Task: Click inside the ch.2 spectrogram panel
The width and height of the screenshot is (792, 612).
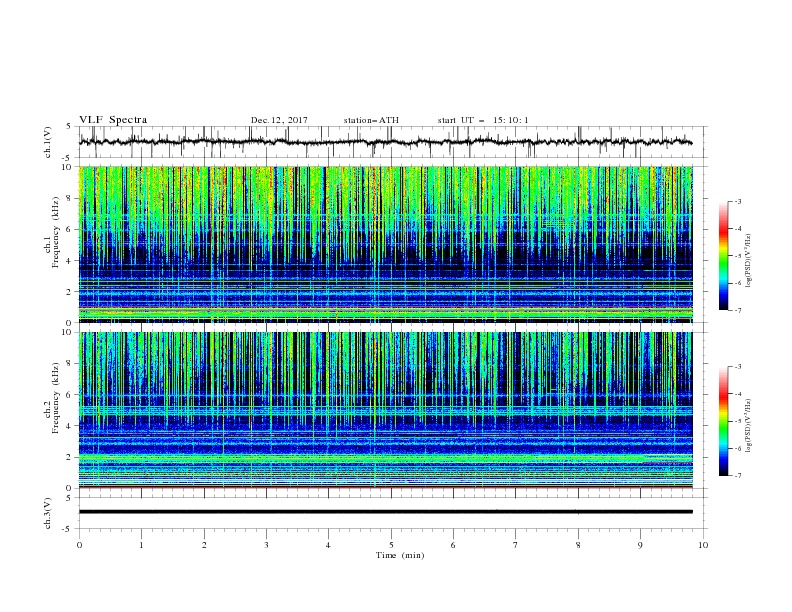Action: [385, 410]
